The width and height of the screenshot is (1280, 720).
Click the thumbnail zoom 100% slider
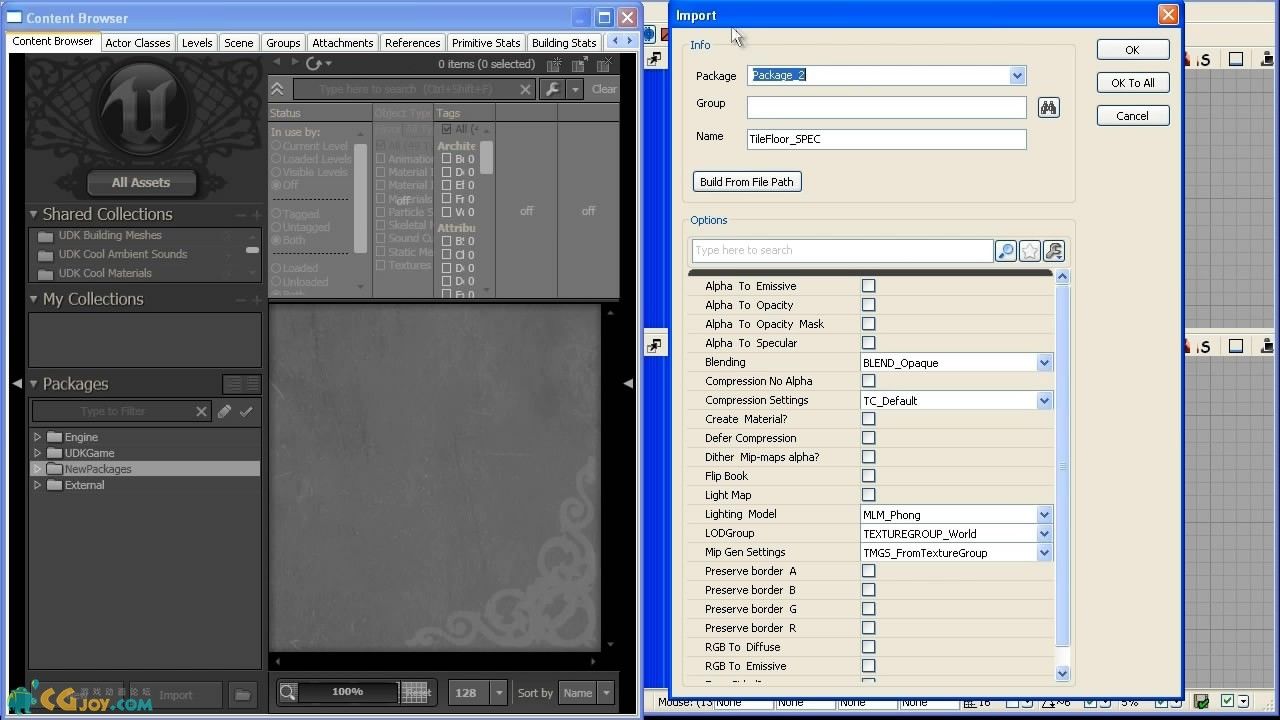click(348, 692)
